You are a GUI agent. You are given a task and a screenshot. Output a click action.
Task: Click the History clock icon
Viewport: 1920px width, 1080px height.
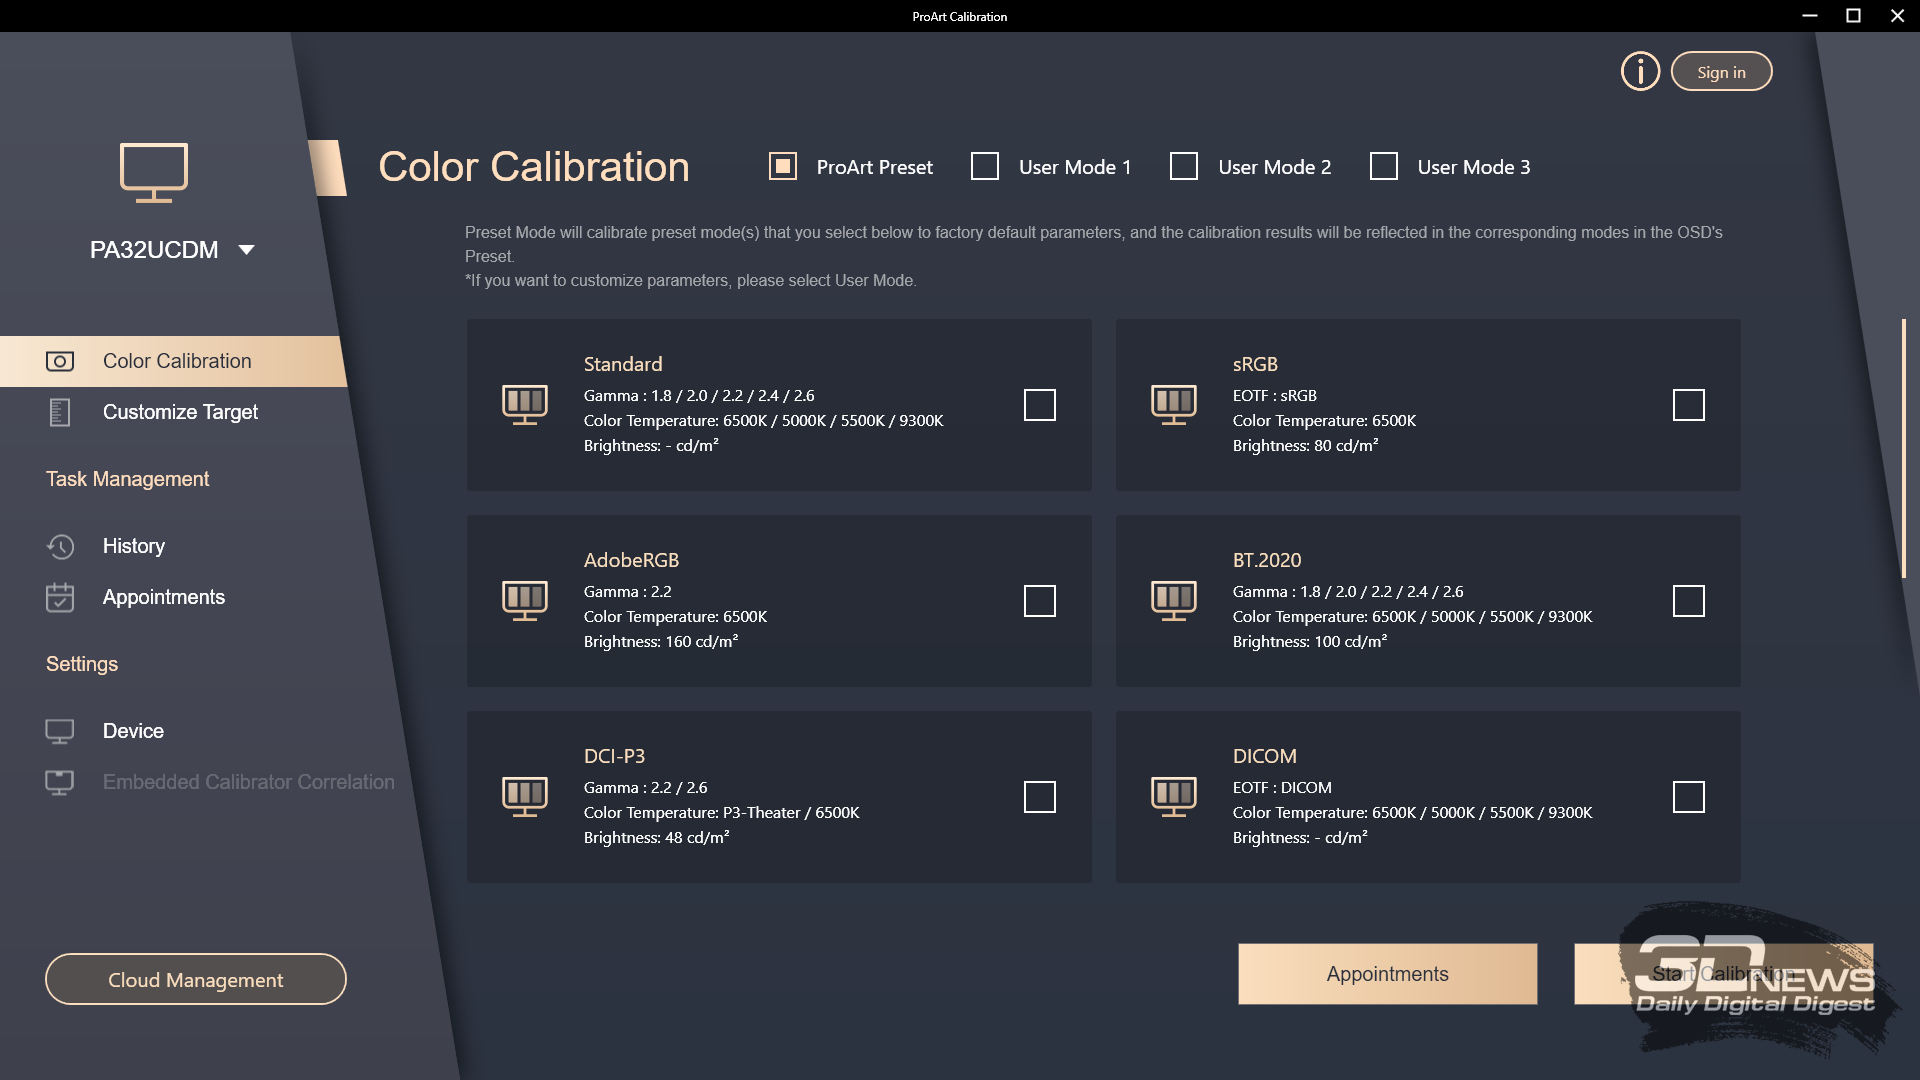click(60, 546)
